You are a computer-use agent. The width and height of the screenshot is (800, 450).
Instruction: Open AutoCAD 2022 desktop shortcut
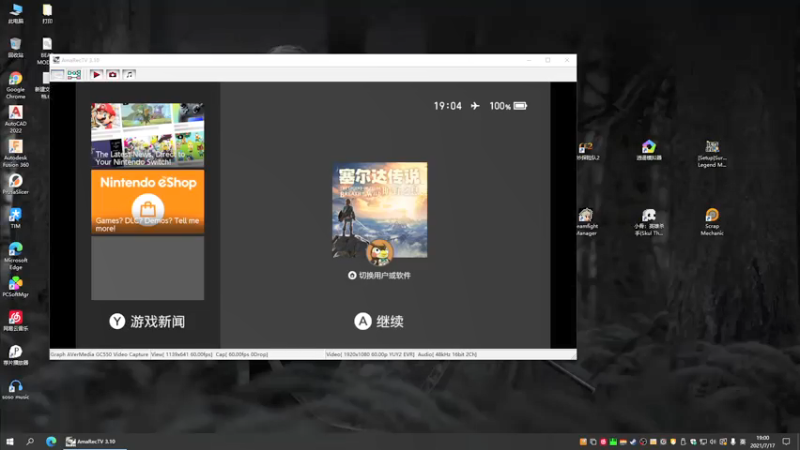click(x=15, y=119)
